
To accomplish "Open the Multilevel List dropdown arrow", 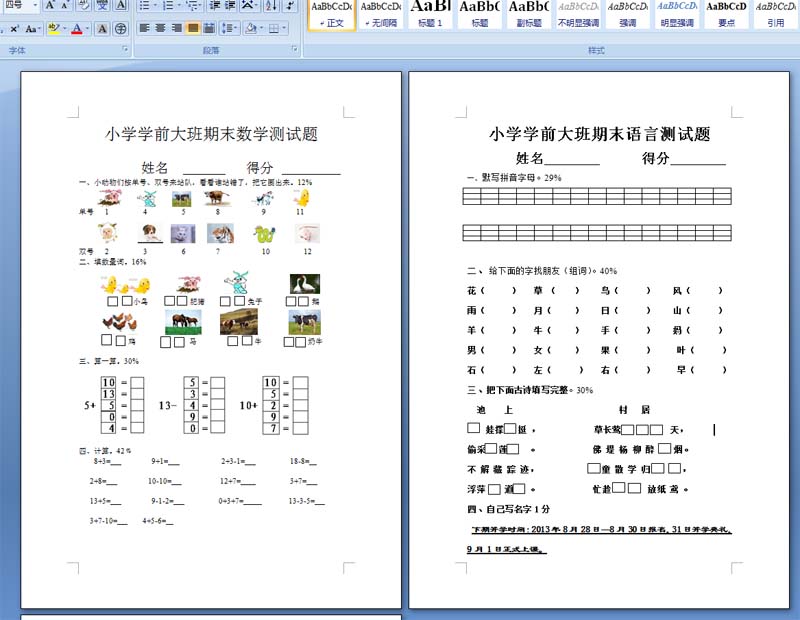I will (202, 5).
